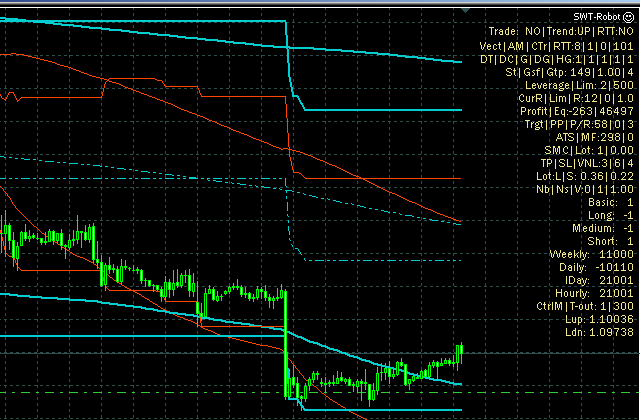Click the Vect|AM|CTr|RTT:8|1|0|101 line

(556, 46)
